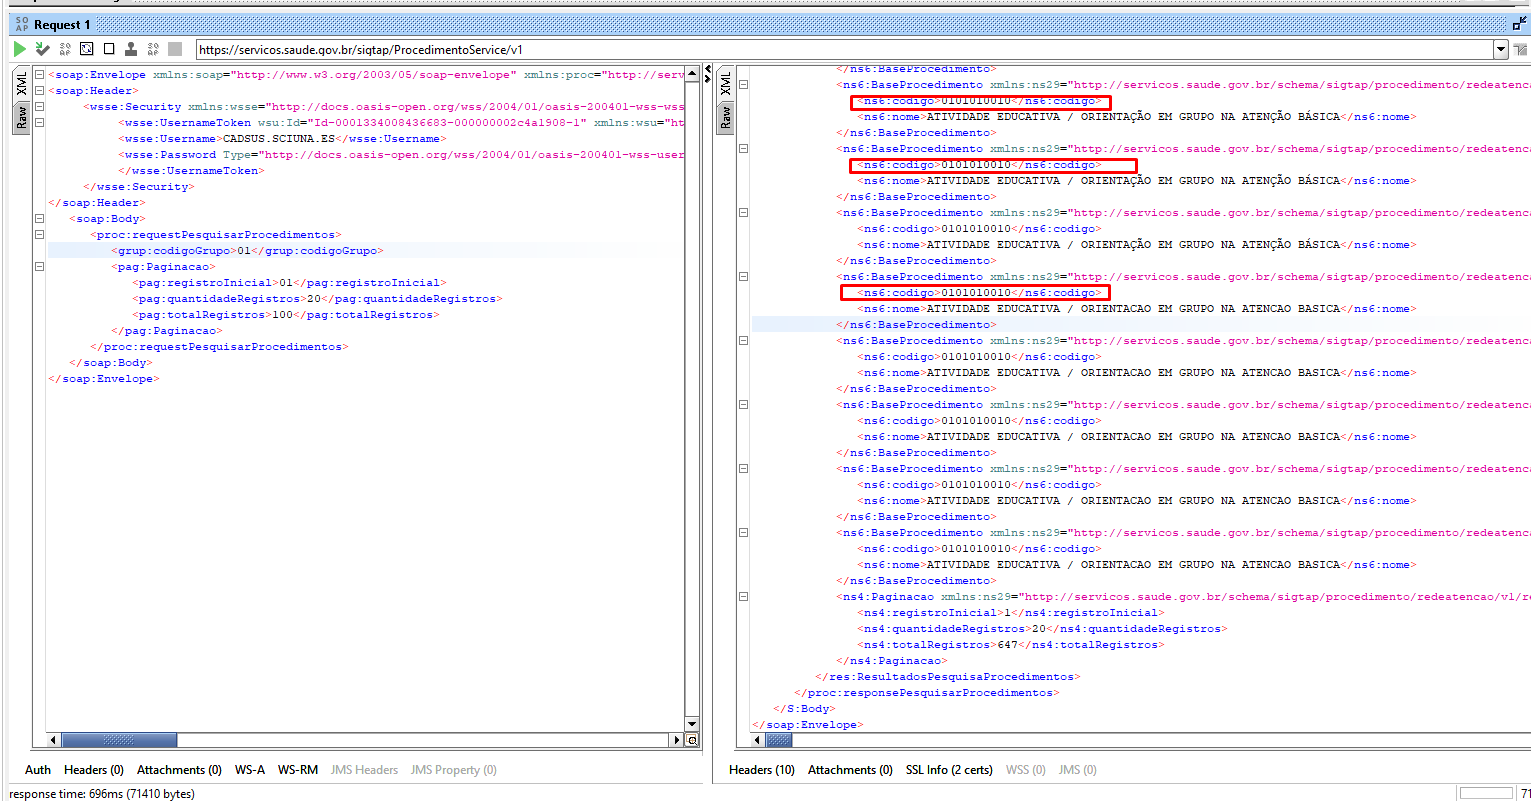
Task: Open the SSL Info (2 certs) tab
Action: pos(948,770)
